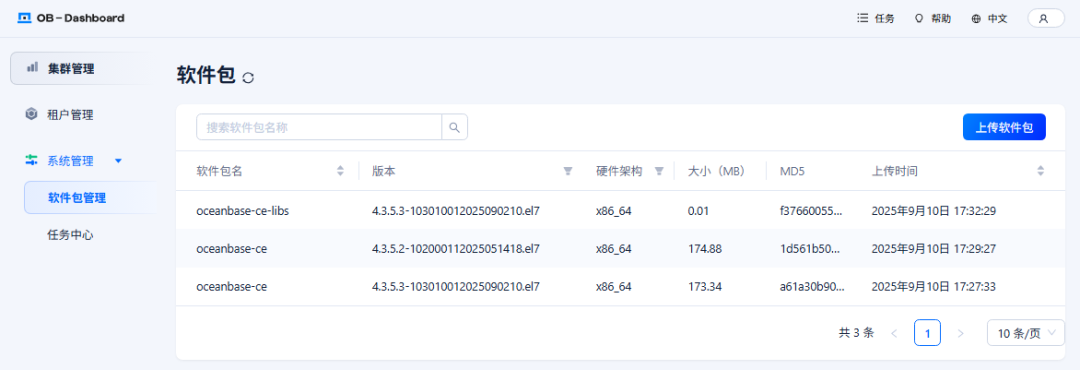Sort by 软件包名 column sort arrows
The height and width of the screenshot is (370, 1080).
click(x=340, y=171)
